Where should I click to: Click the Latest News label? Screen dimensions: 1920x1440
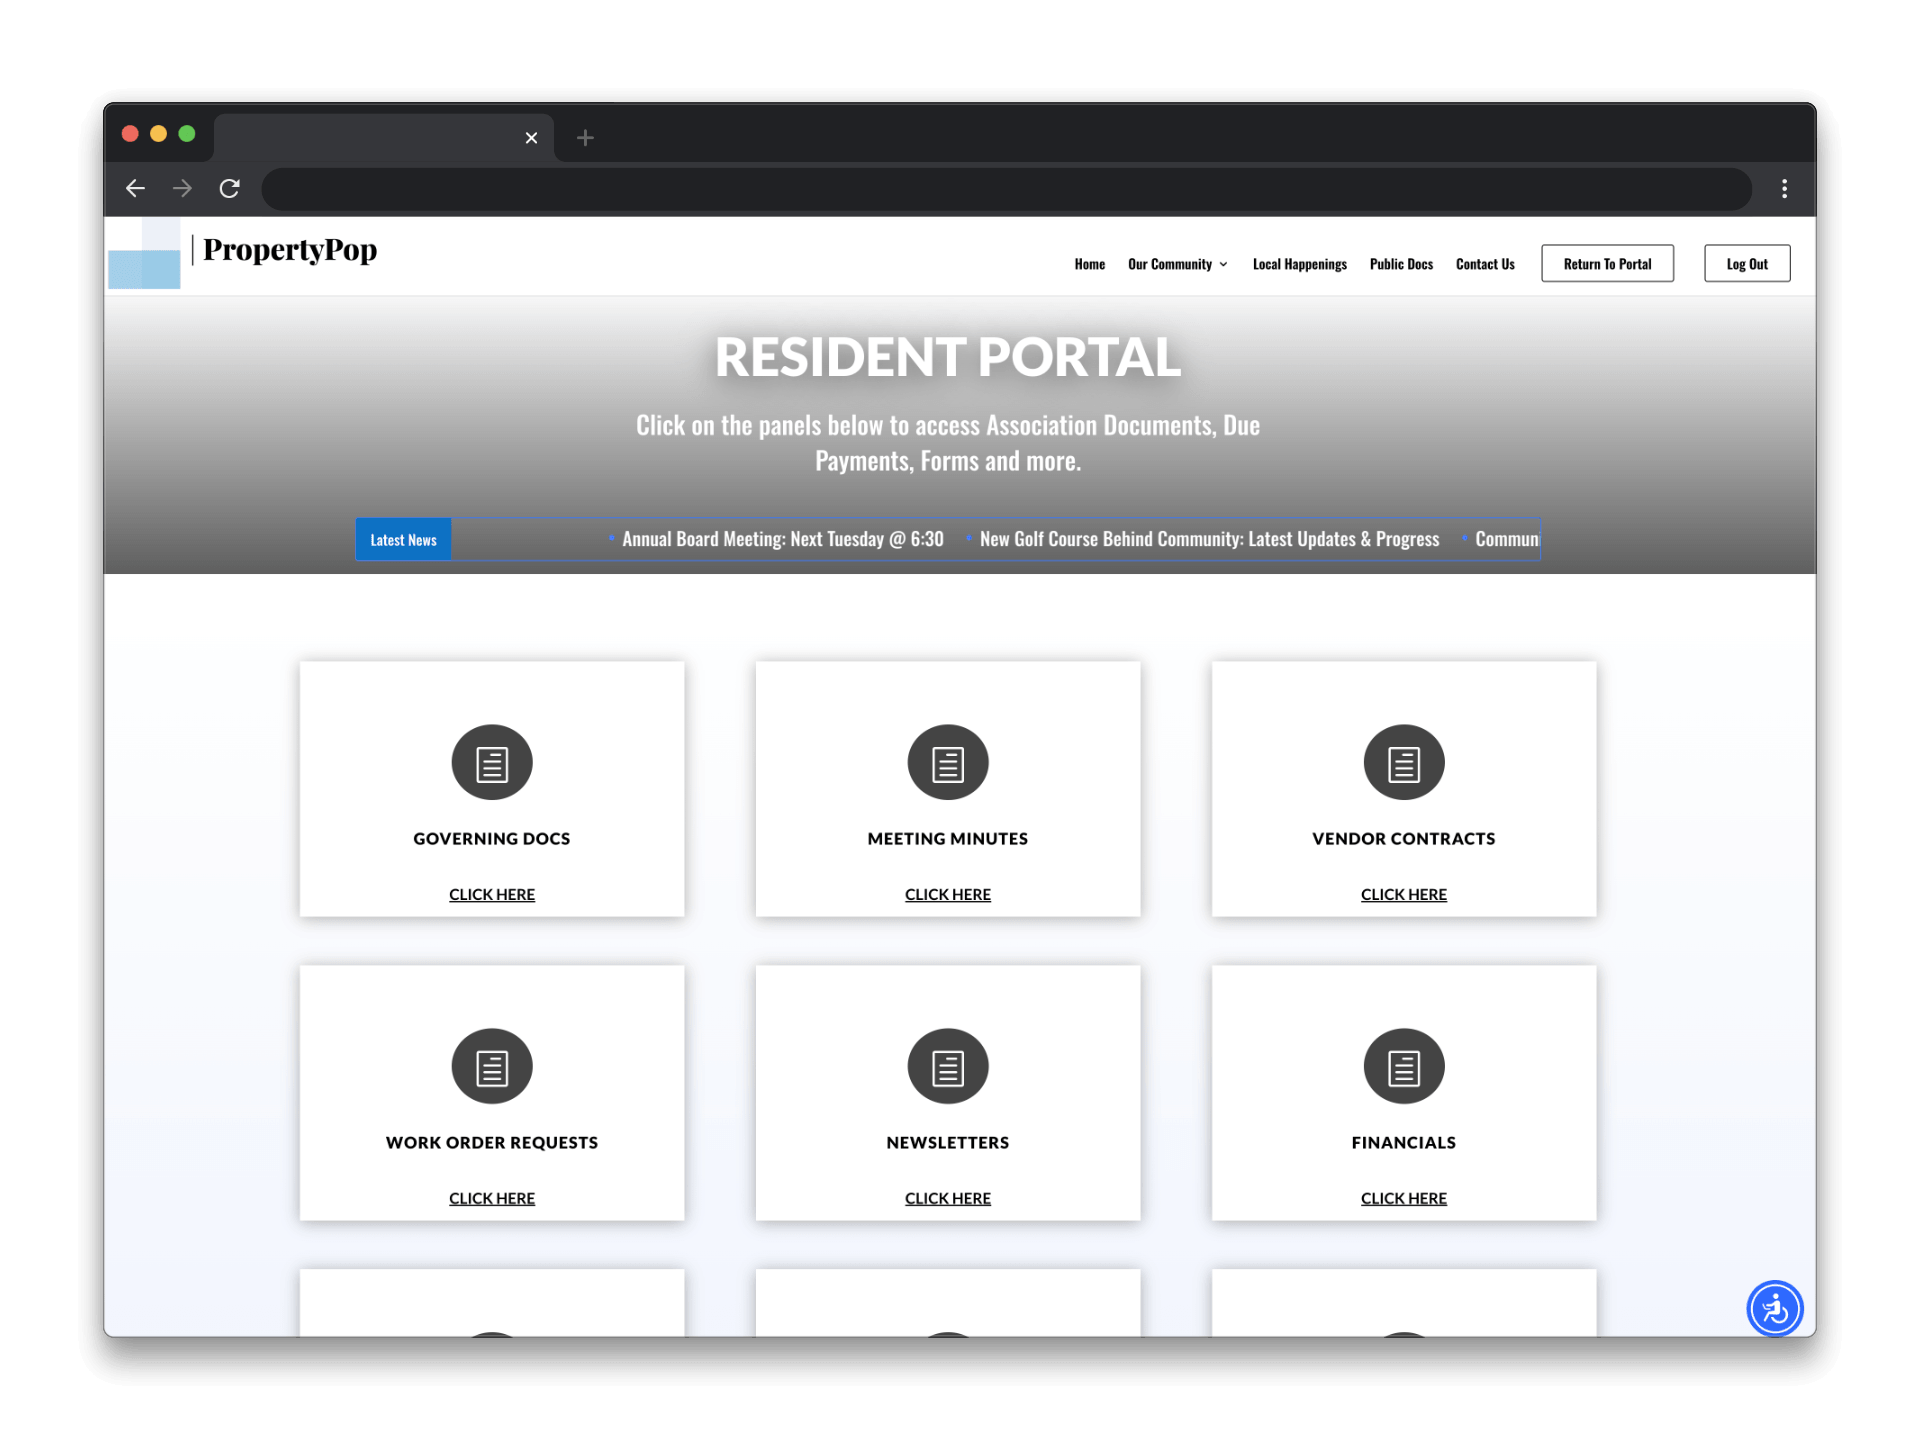coord(403,539)
